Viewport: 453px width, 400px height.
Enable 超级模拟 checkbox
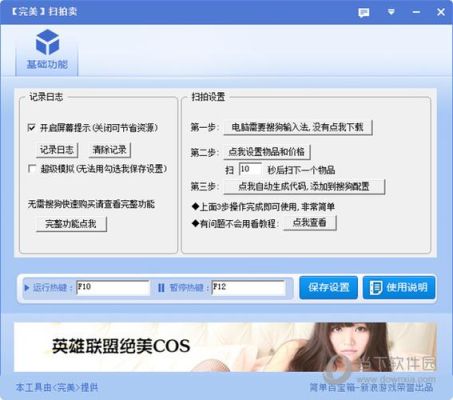[32, 169]
